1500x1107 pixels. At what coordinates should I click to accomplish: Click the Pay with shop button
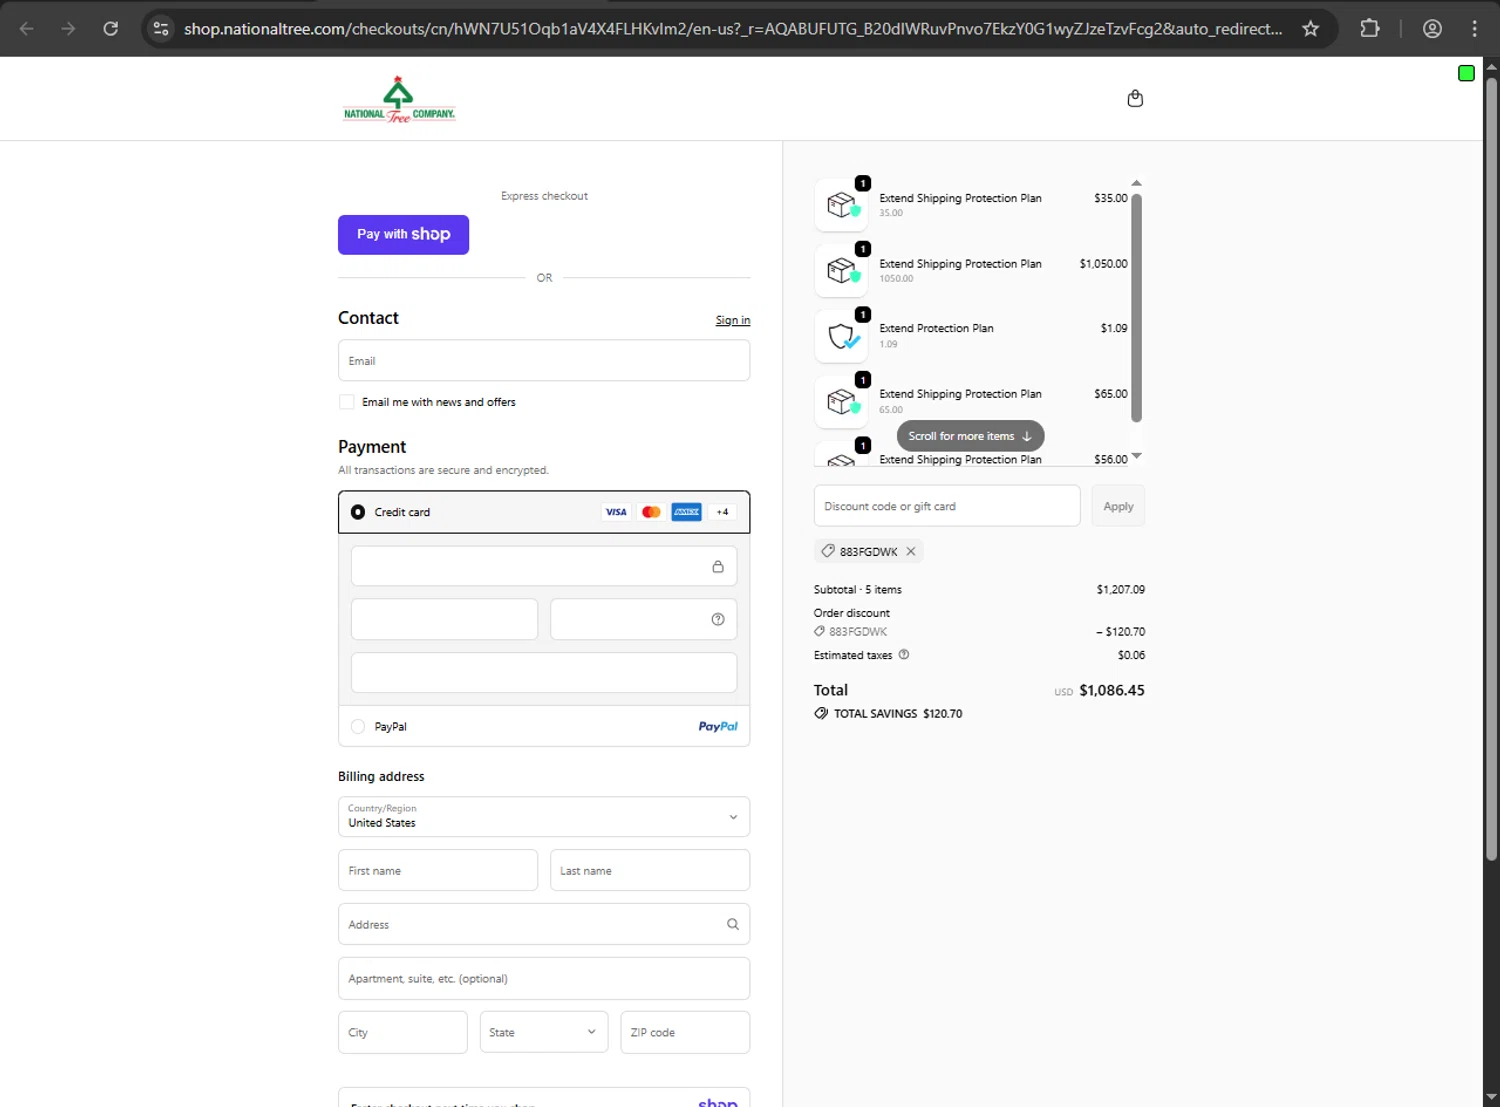[x=403, y=235]
